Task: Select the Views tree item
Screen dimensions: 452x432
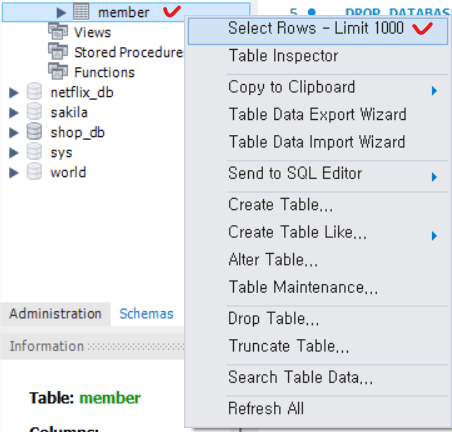Action: coord(93,33)
